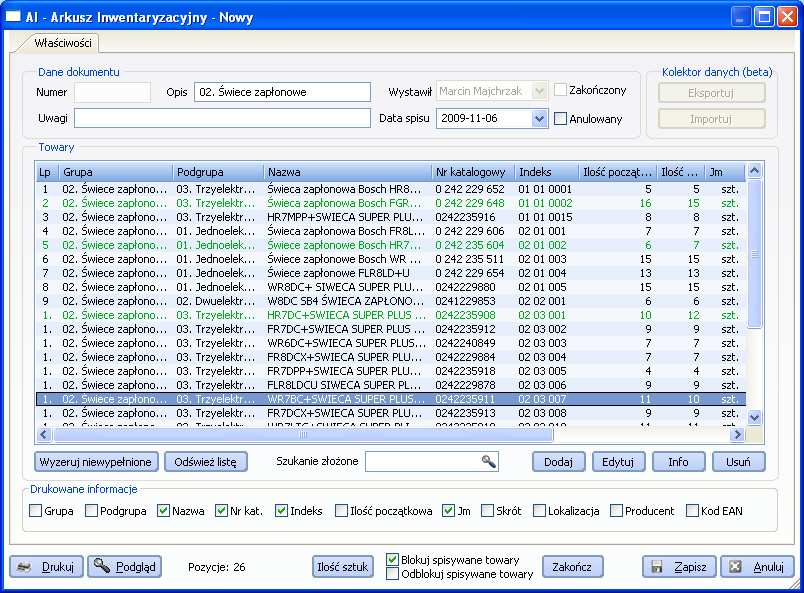Sort list by Grupa column header
Screen dimensions: 804x593
point(116,172)
